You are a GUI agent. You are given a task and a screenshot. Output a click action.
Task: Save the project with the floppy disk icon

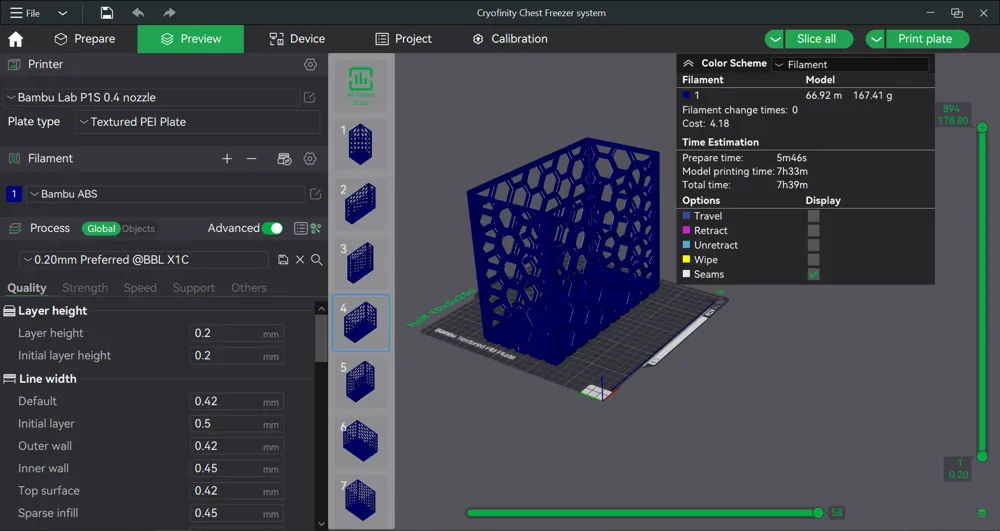[x=107, y=13]
